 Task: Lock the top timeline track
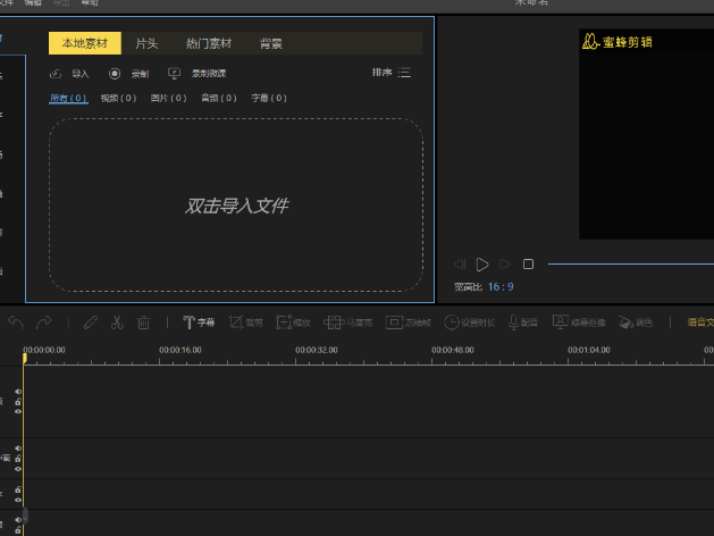[18, 402]
